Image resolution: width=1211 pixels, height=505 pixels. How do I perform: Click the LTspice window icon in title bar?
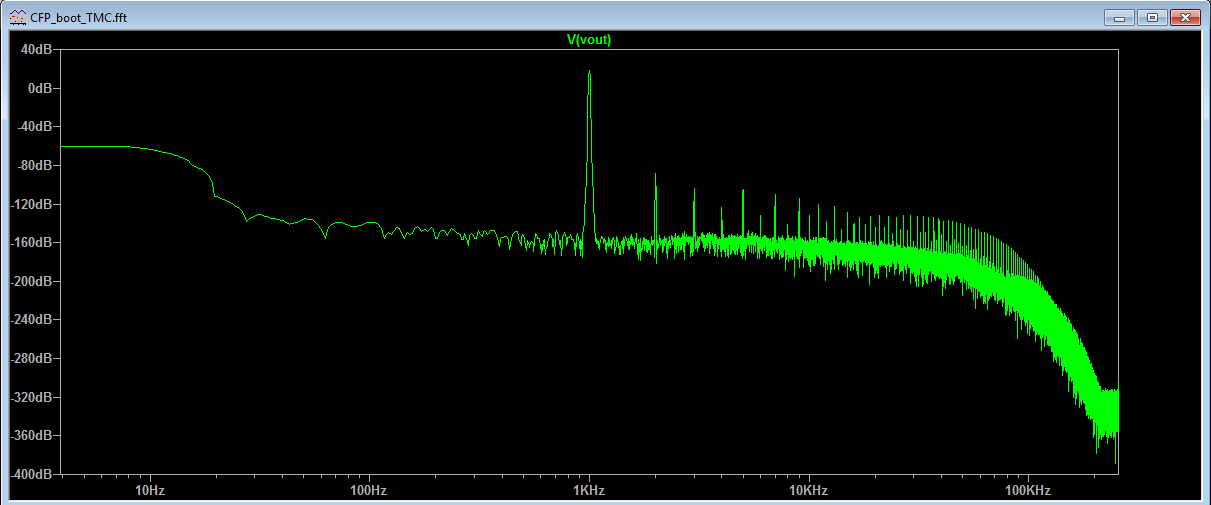[x=18, y=18]
